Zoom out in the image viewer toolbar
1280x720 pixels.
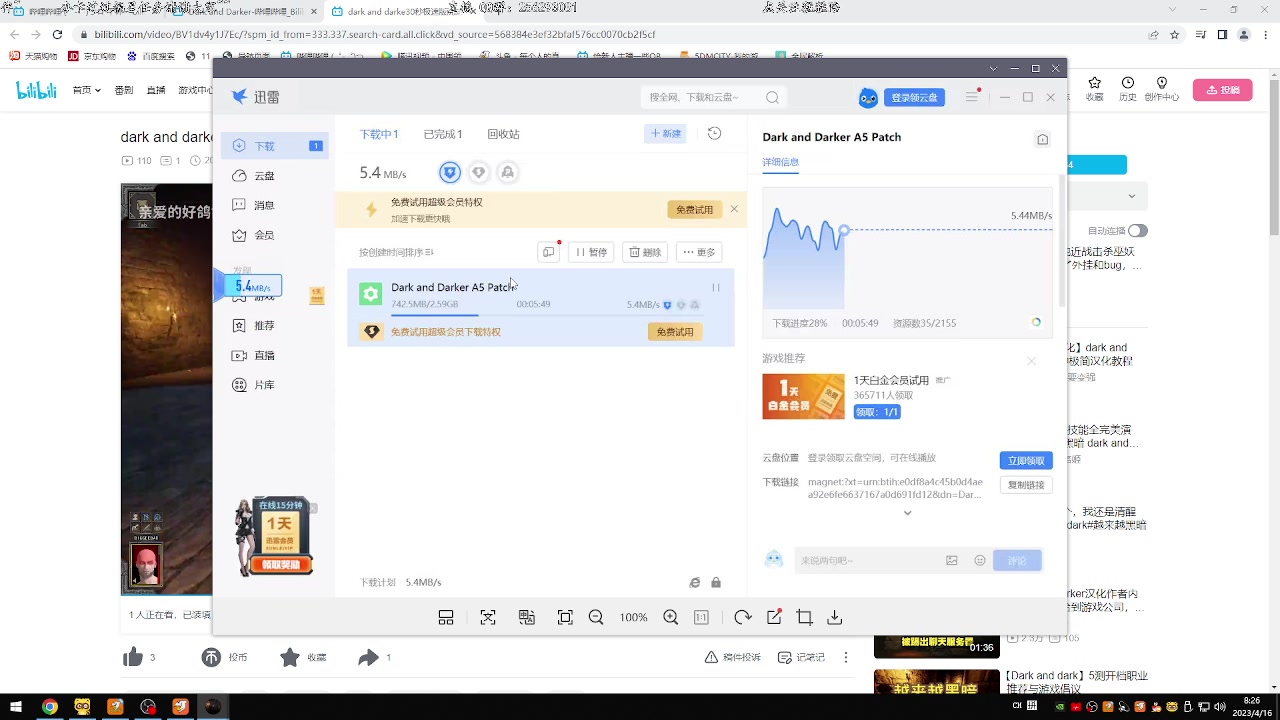596,618
